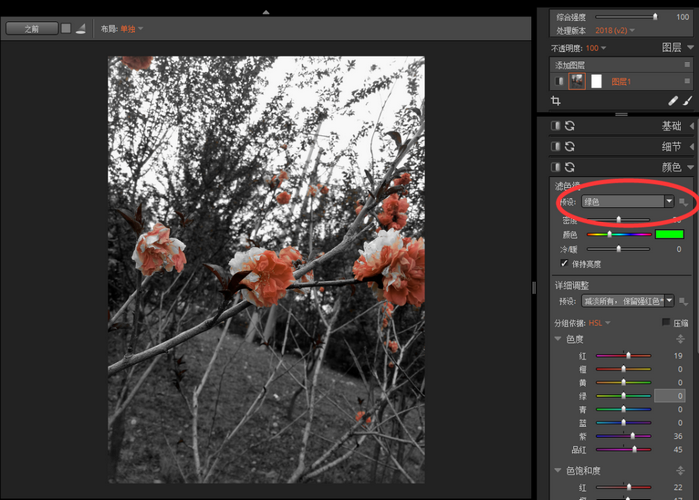Click the 添加图层 add layer button

pyautogui.click(x=573, y=64)
